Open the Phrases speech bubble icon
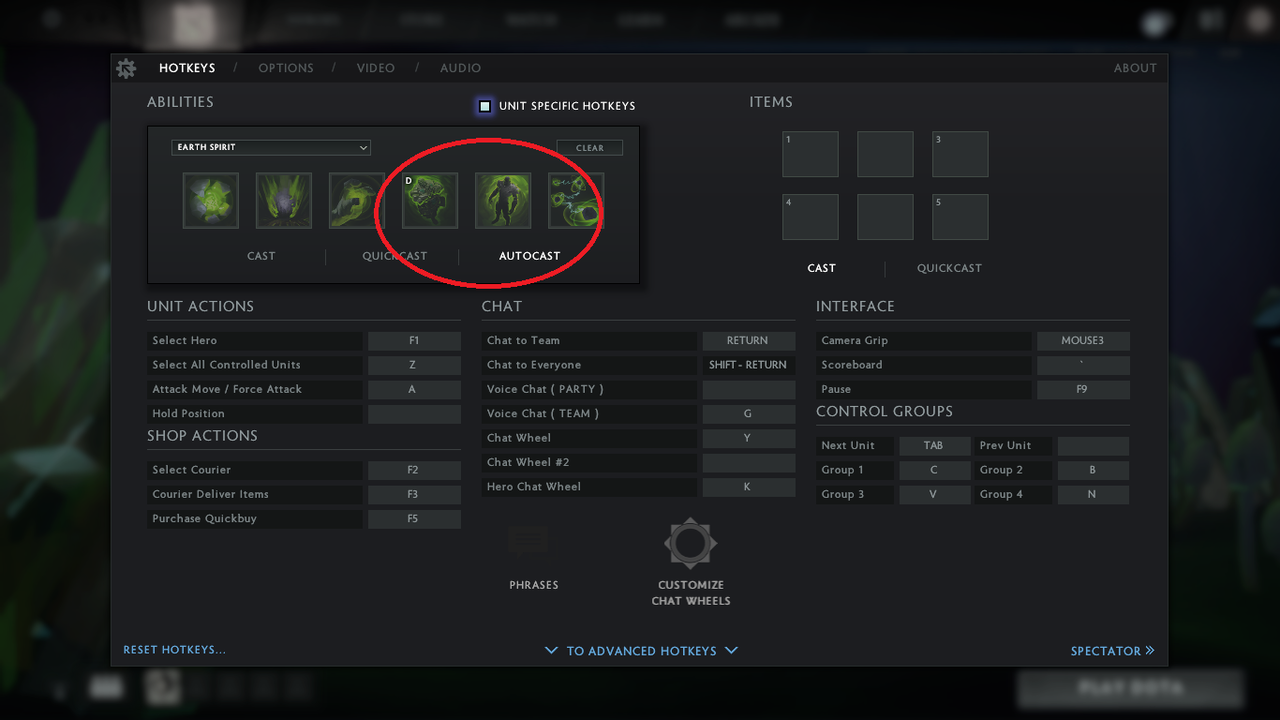 528,544
